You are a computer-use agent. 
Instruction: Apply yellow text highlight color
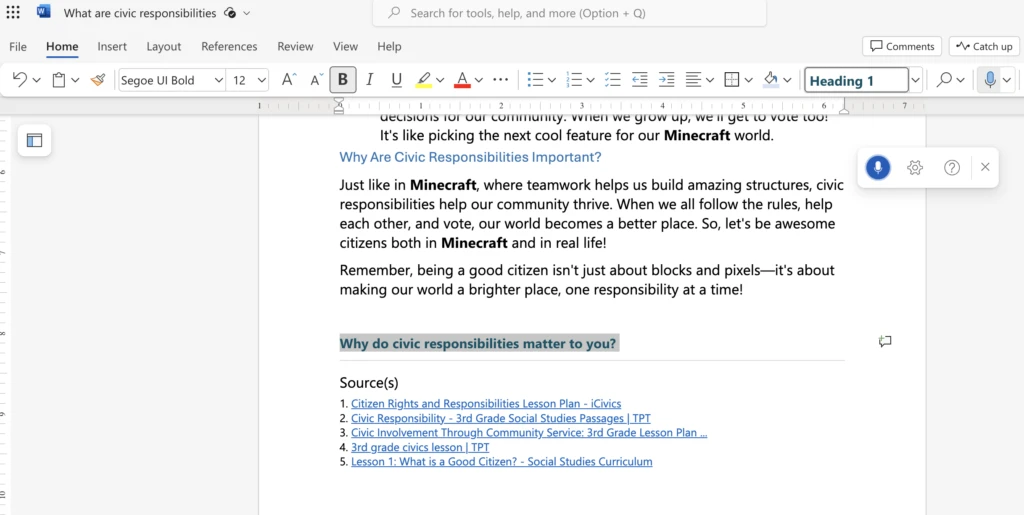[x=423, y=80]
